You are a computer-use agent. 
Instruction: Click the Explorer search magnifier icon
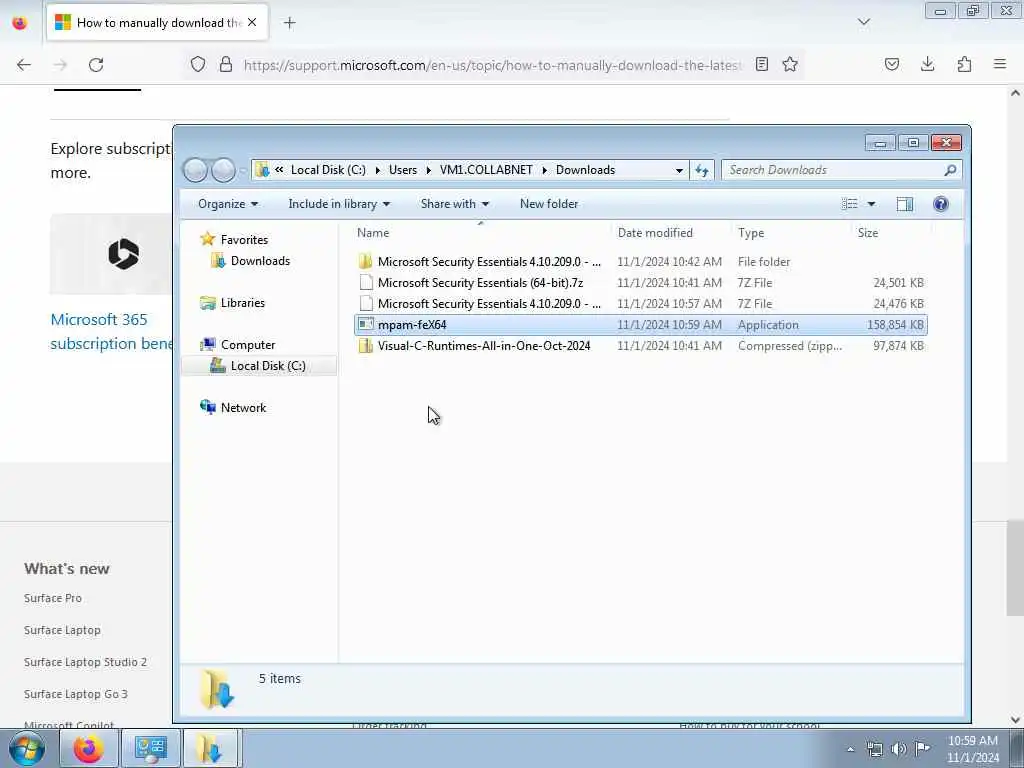tap(950, 170)
